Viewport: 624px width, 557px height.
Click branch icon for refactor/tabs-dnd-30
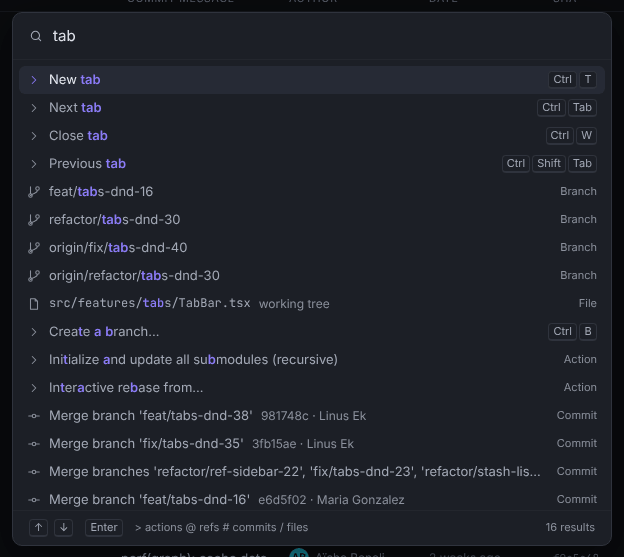click(x=34, y=220)
